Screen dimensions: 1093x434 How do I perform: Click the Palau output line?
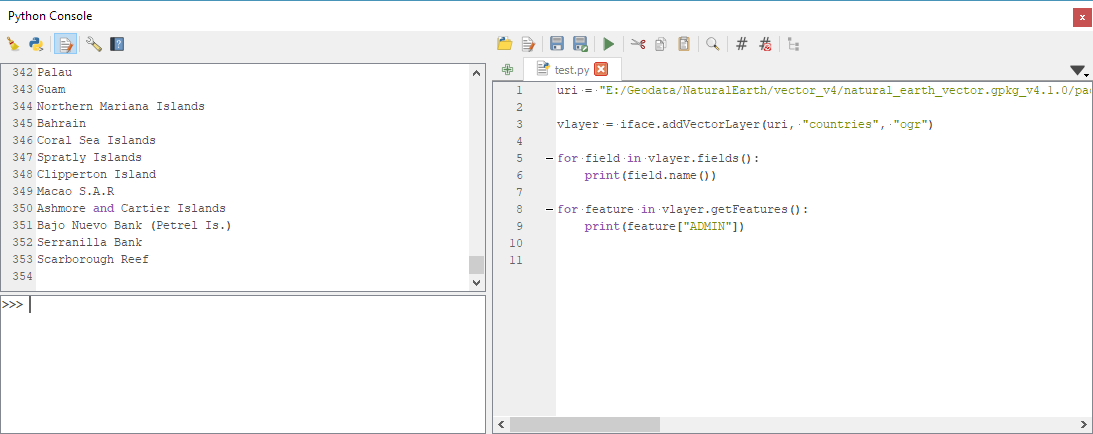[54, 72]
